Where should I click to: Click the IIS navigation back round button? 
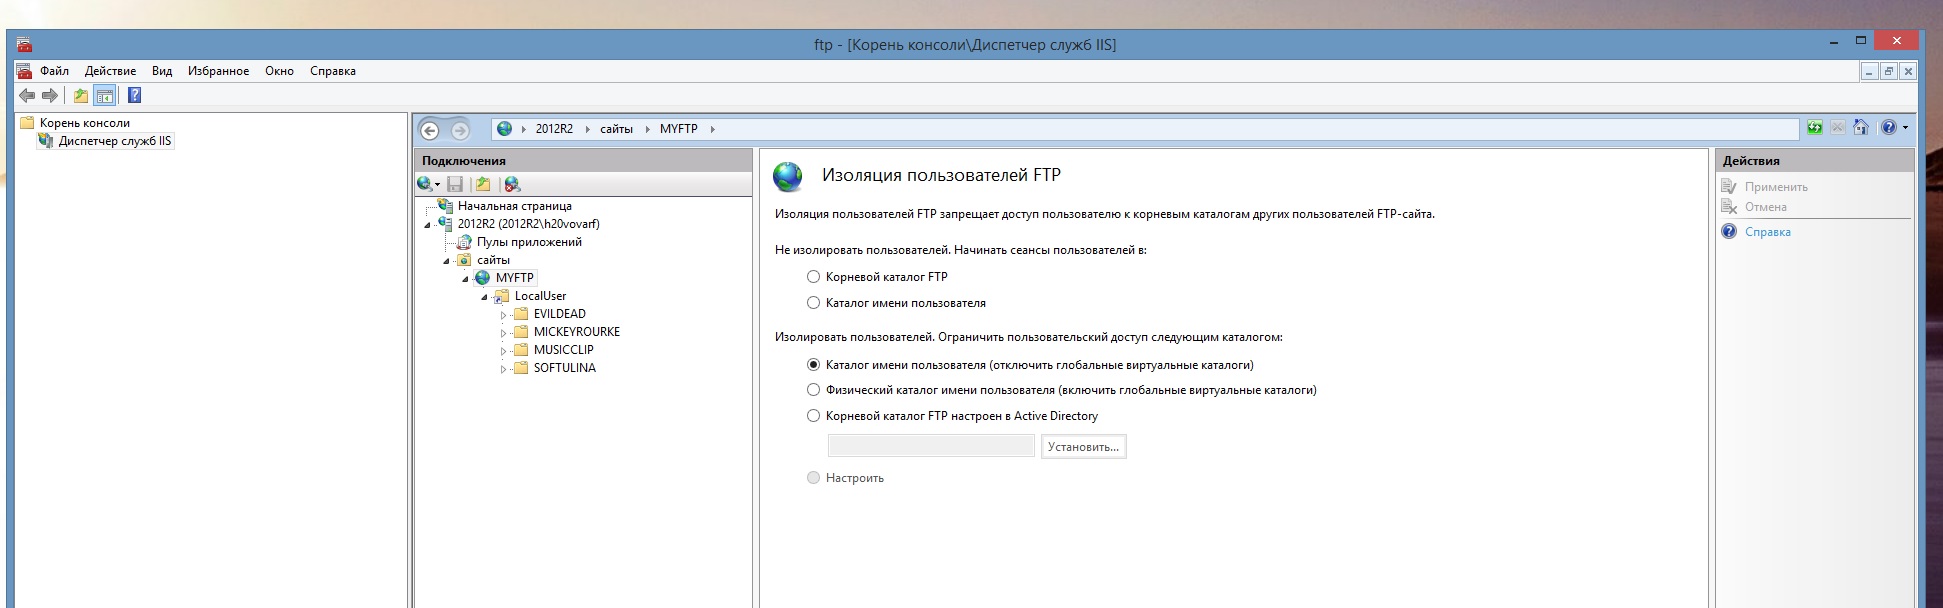[430, 130]
